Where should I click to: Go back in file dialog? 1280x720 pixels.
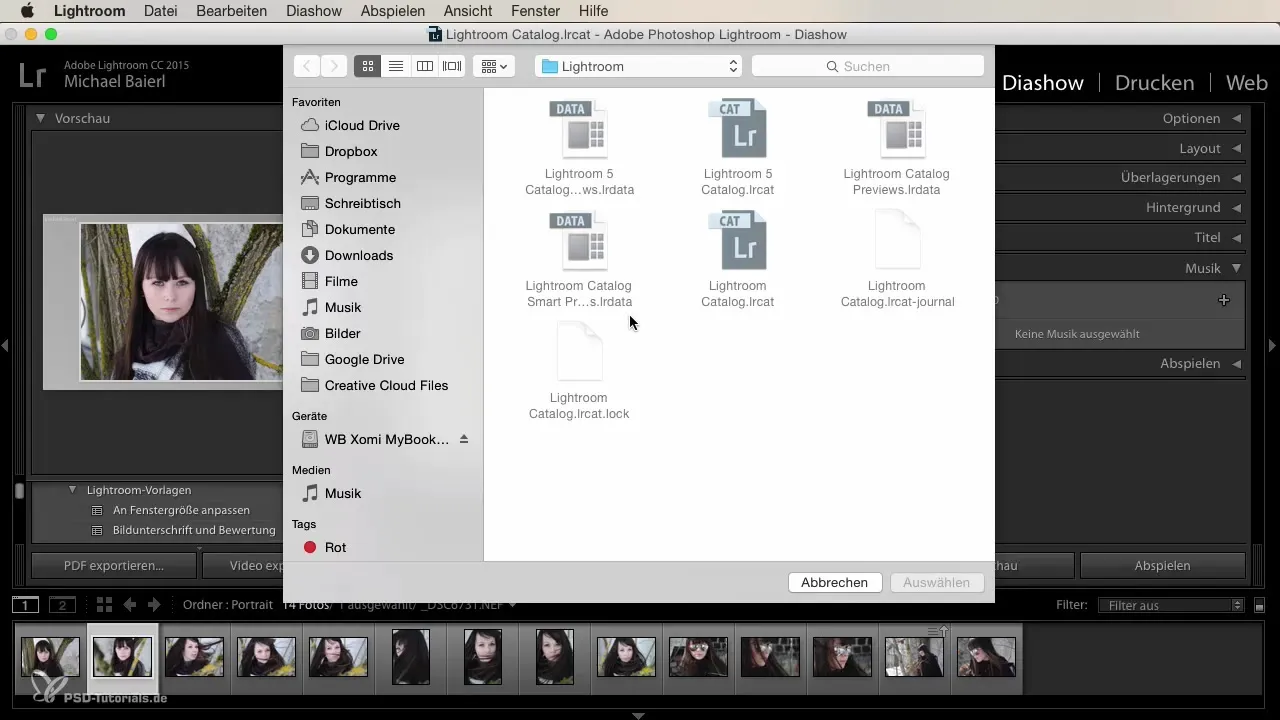pyautogui.click(x=307, y=66)
